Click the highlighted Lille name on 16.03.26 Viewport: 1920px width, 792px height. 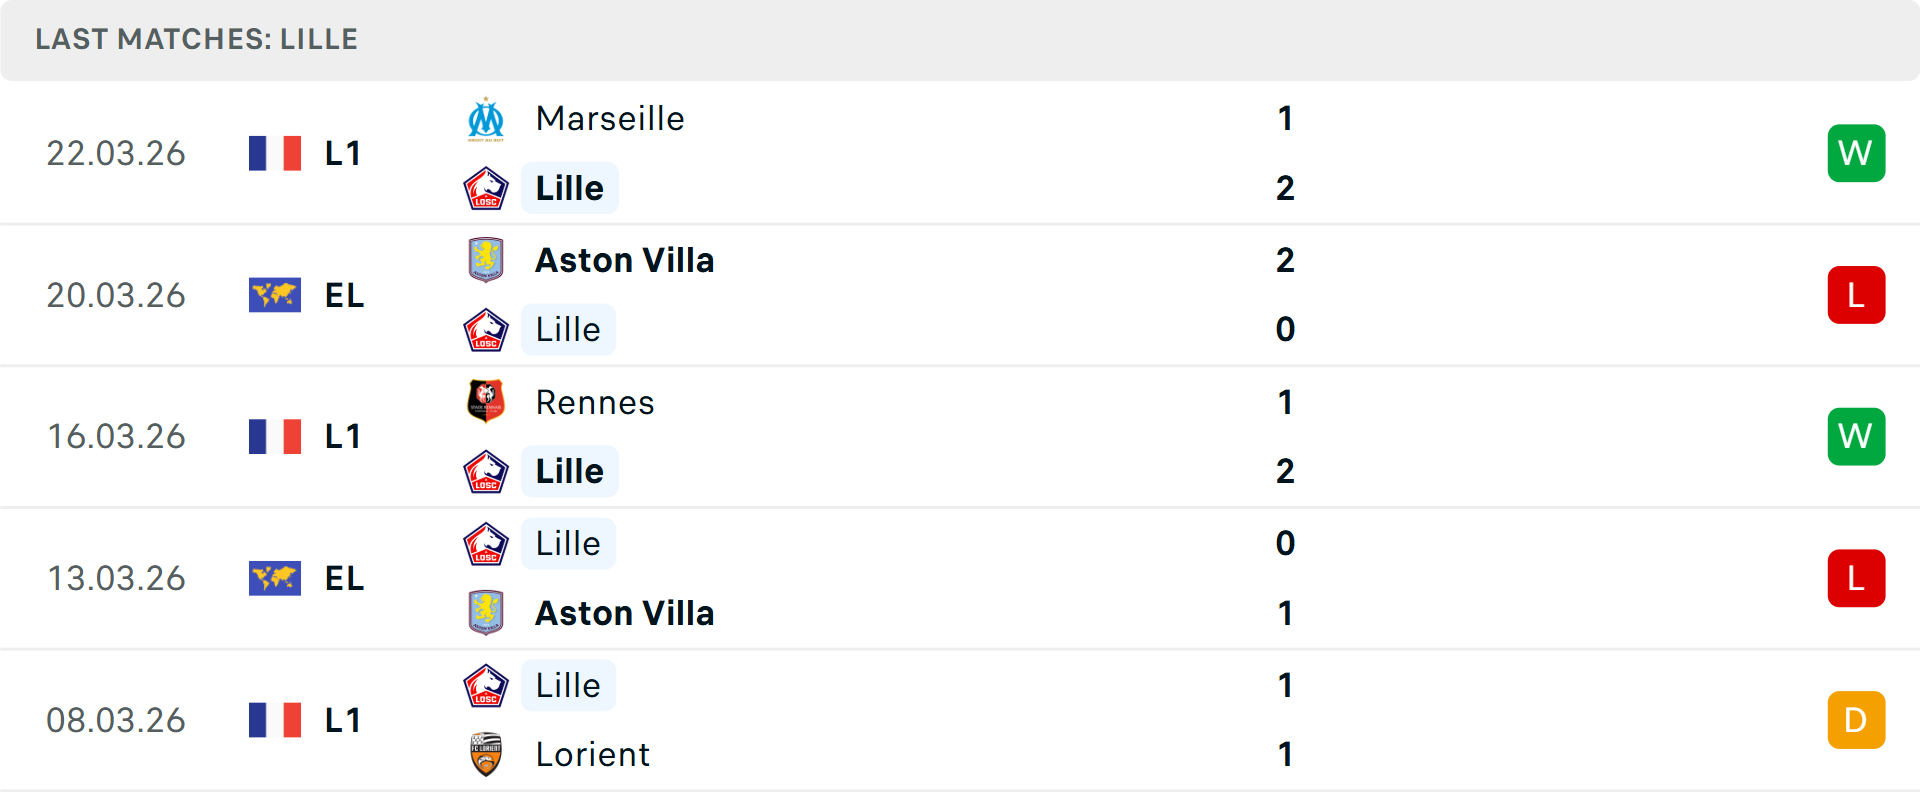570,471
